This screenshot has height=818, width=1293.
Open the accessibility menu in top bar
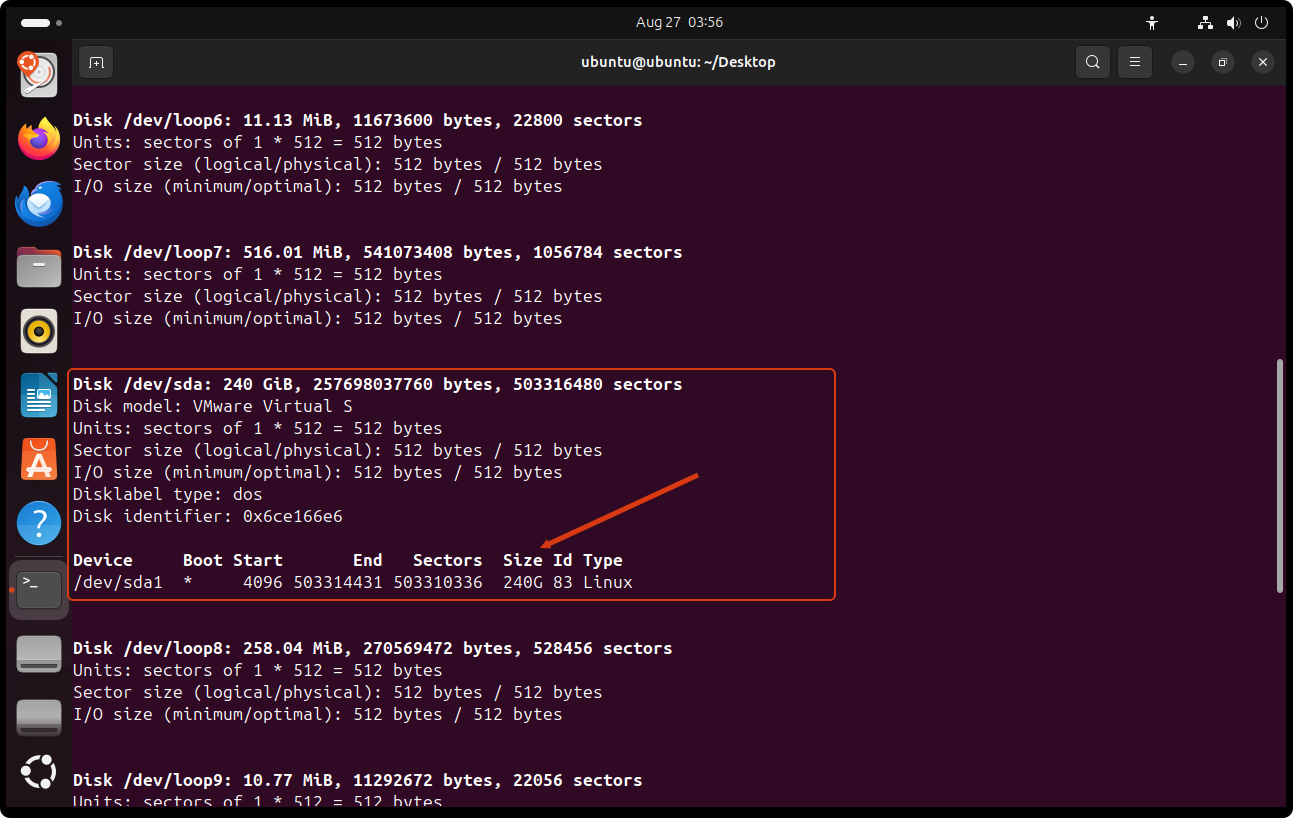(1152, 22)
